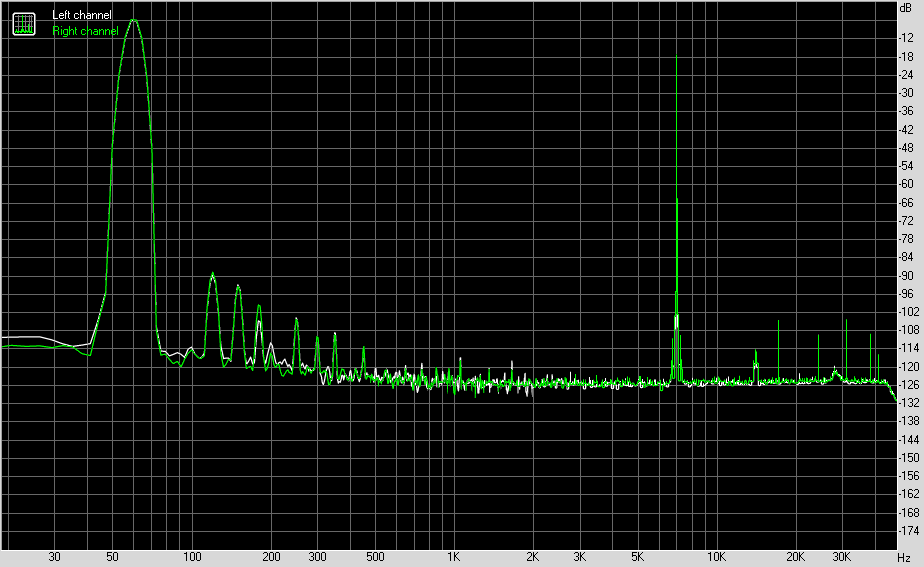
Task: Click the -150 dB axis label
Action: click(909, 458)
